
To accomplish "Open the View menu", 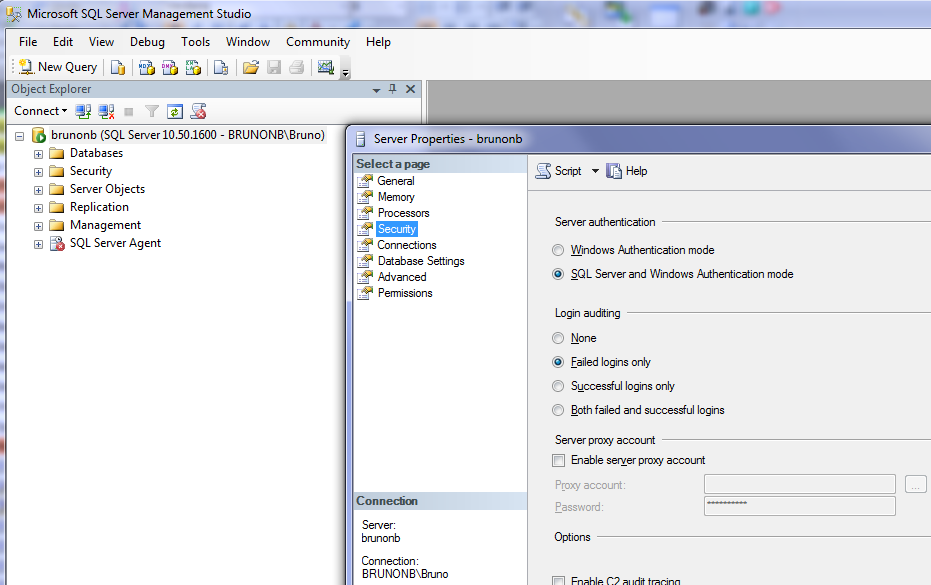I will 102,42.
